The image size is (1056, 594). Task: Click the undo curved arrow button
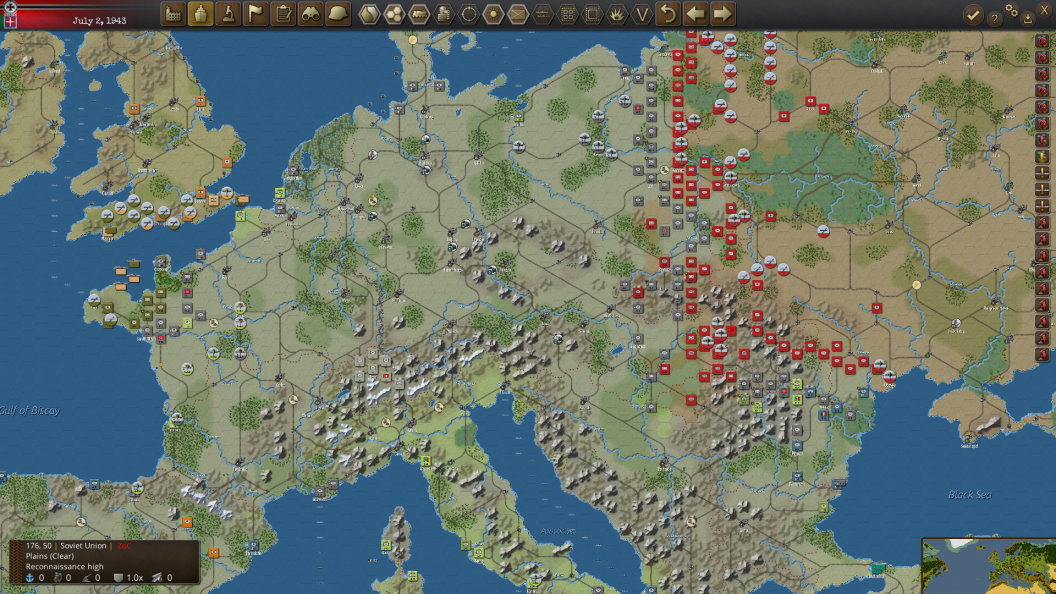click(x=668, y=13)
